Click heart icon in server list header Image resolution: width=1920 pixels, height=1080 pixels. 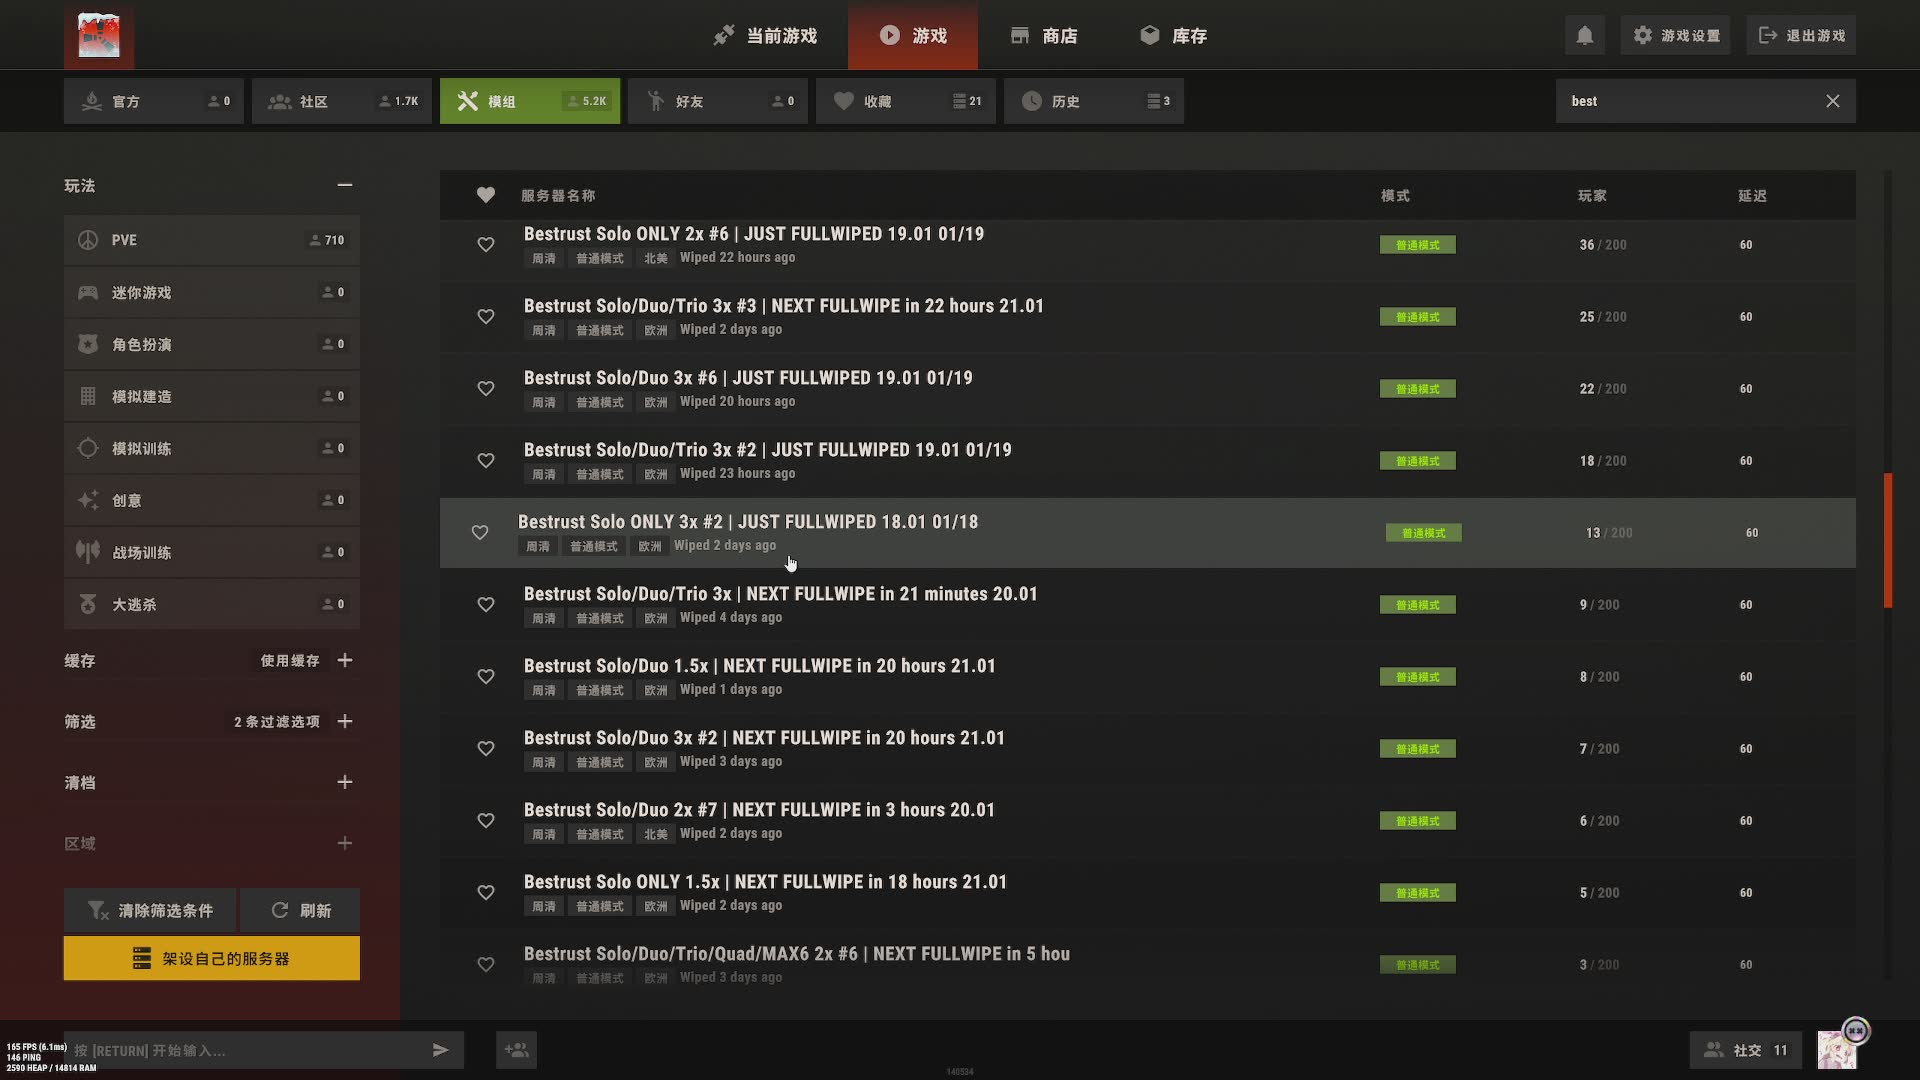(485, 195)
